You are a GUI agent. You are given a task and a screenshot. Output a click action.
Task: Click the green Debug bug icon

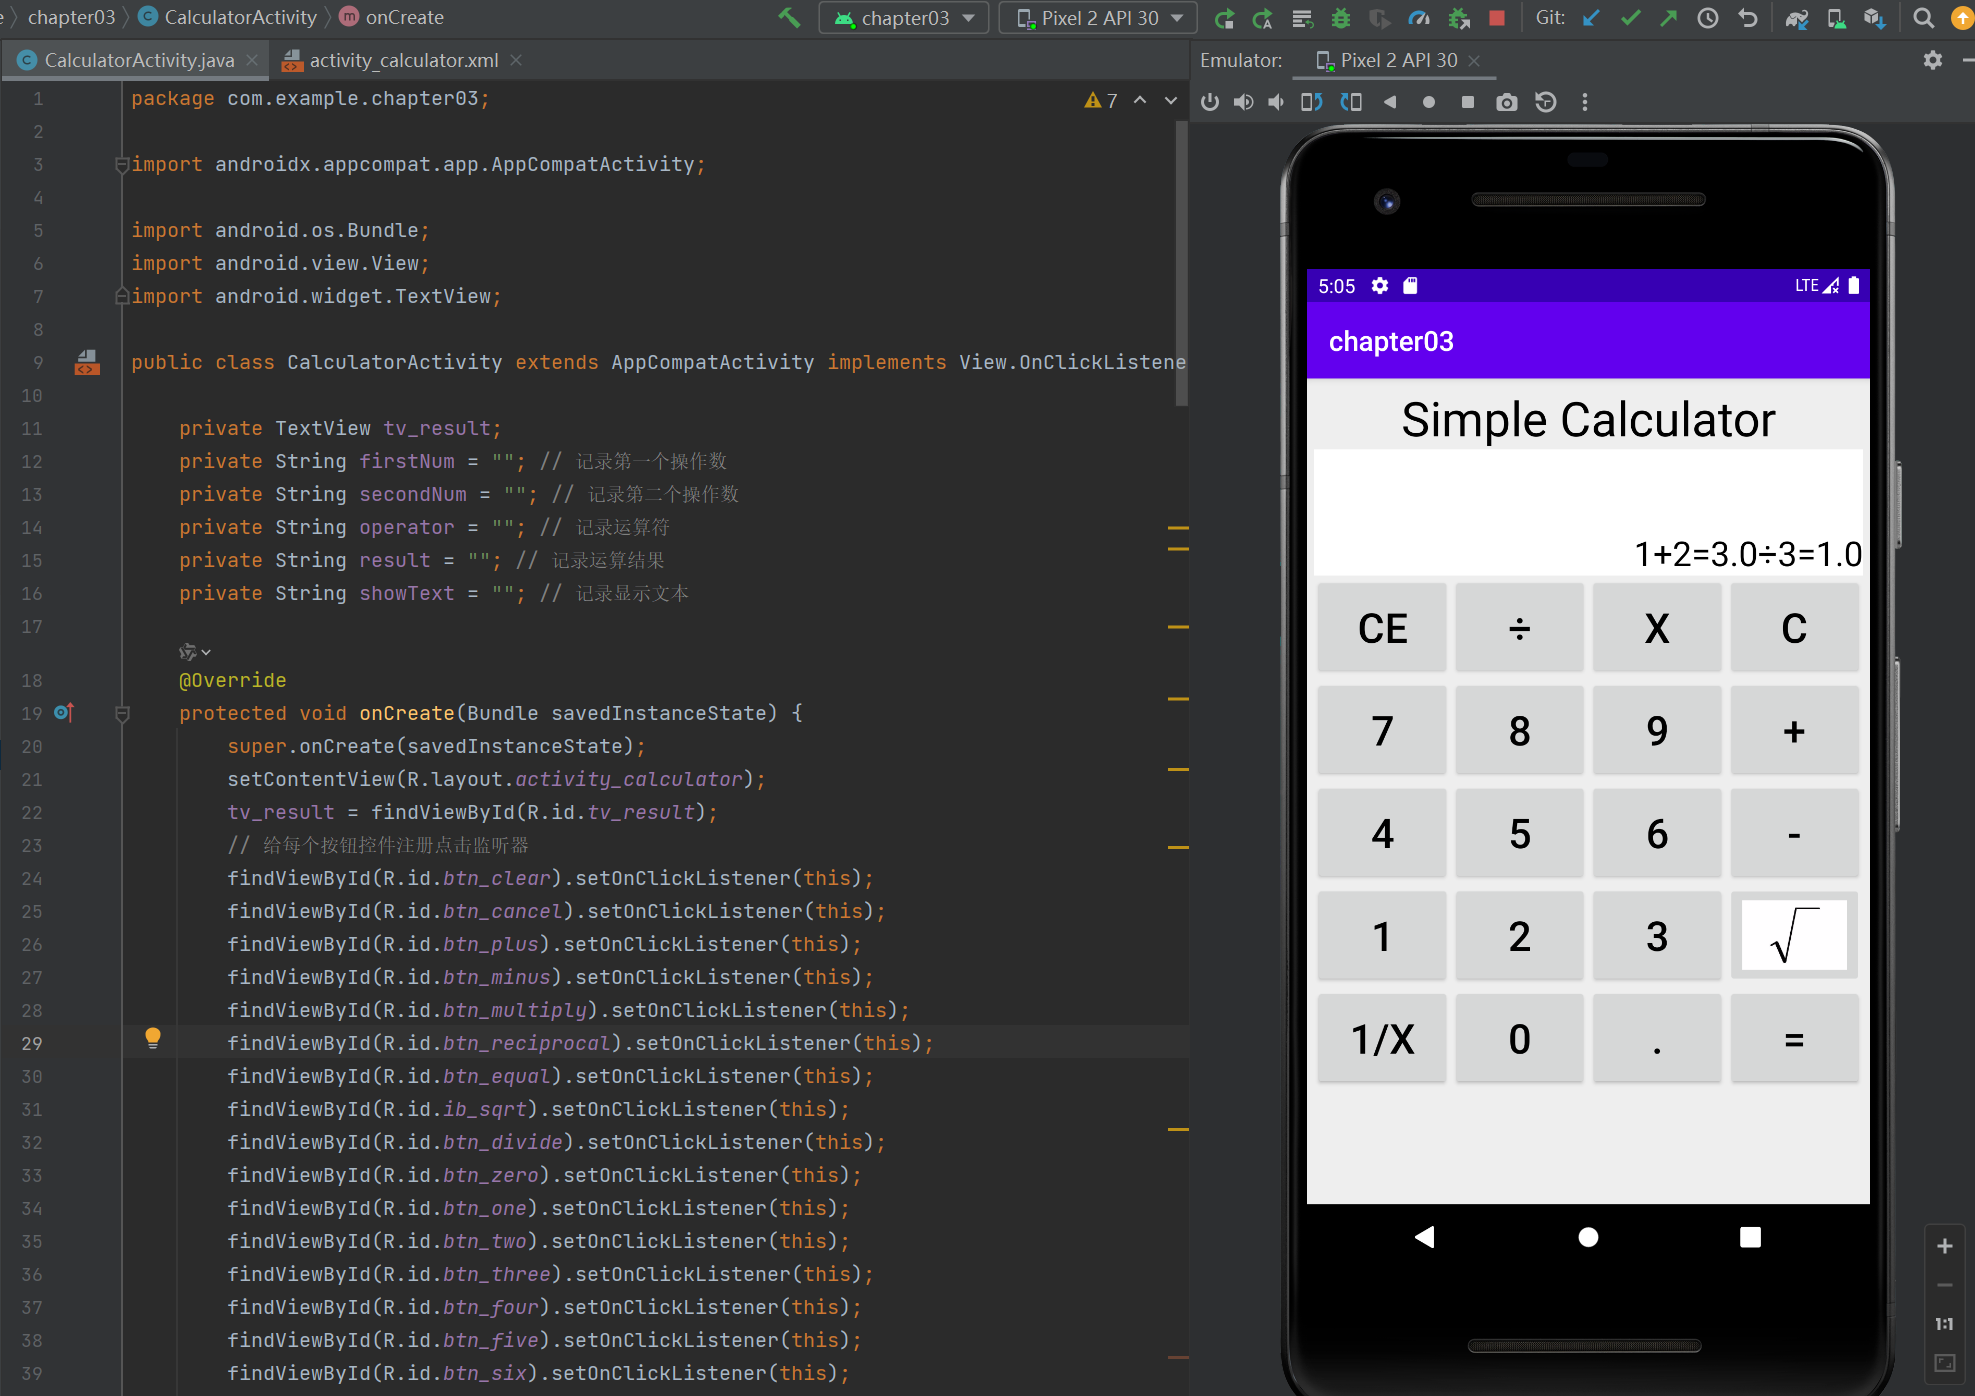[x=1341, y=18]
